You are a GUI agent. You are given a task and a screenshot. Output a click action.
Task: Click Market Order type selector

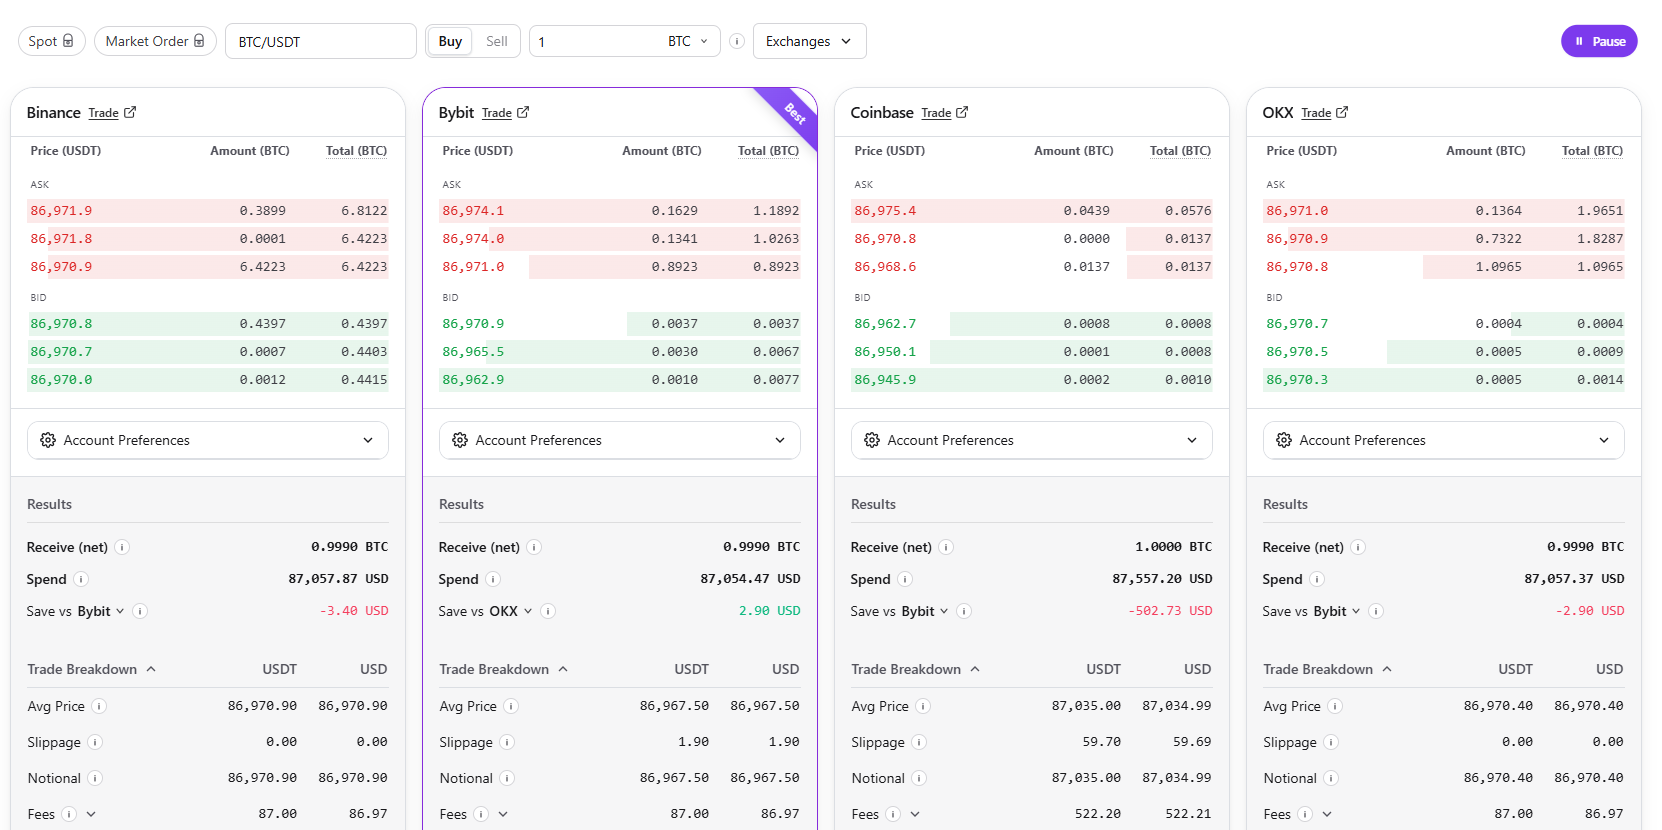(x=155, y=41)
